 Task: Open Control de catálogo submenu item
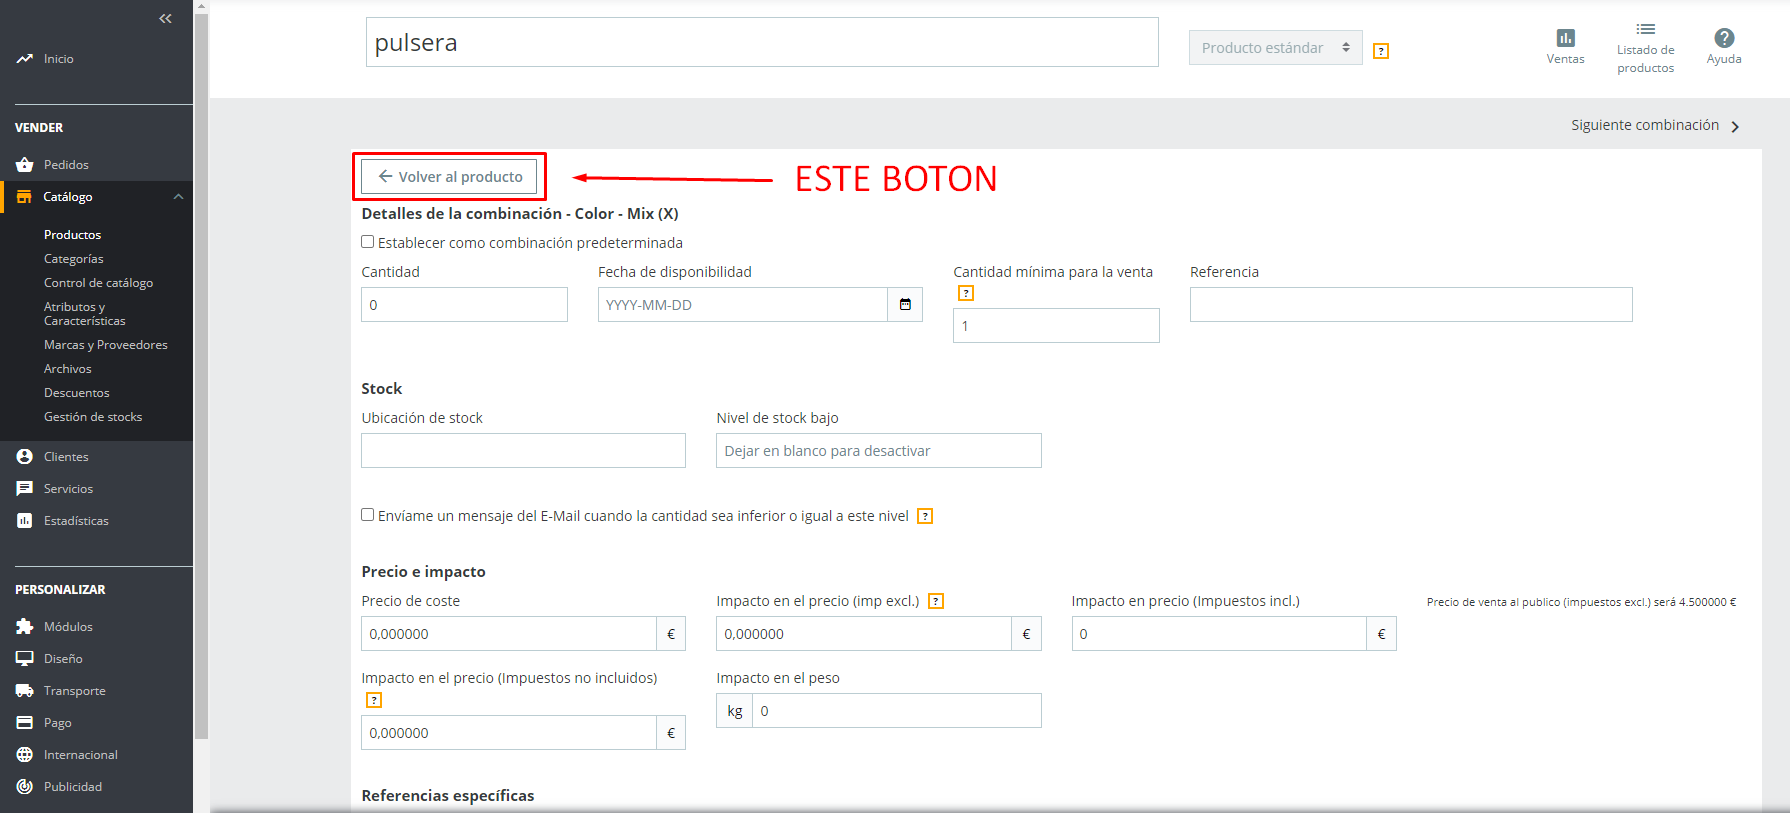pos(98,283)
